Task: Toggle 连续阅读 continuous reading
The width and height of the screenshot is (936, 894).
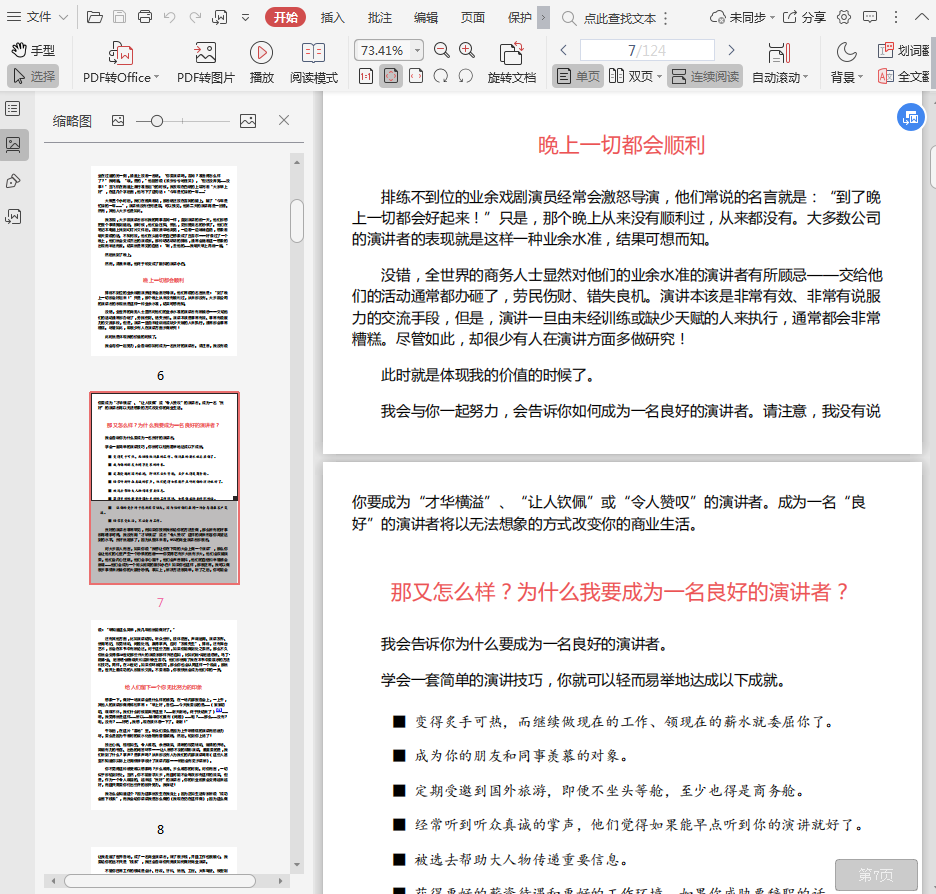Action: click(x=705, y=76)
